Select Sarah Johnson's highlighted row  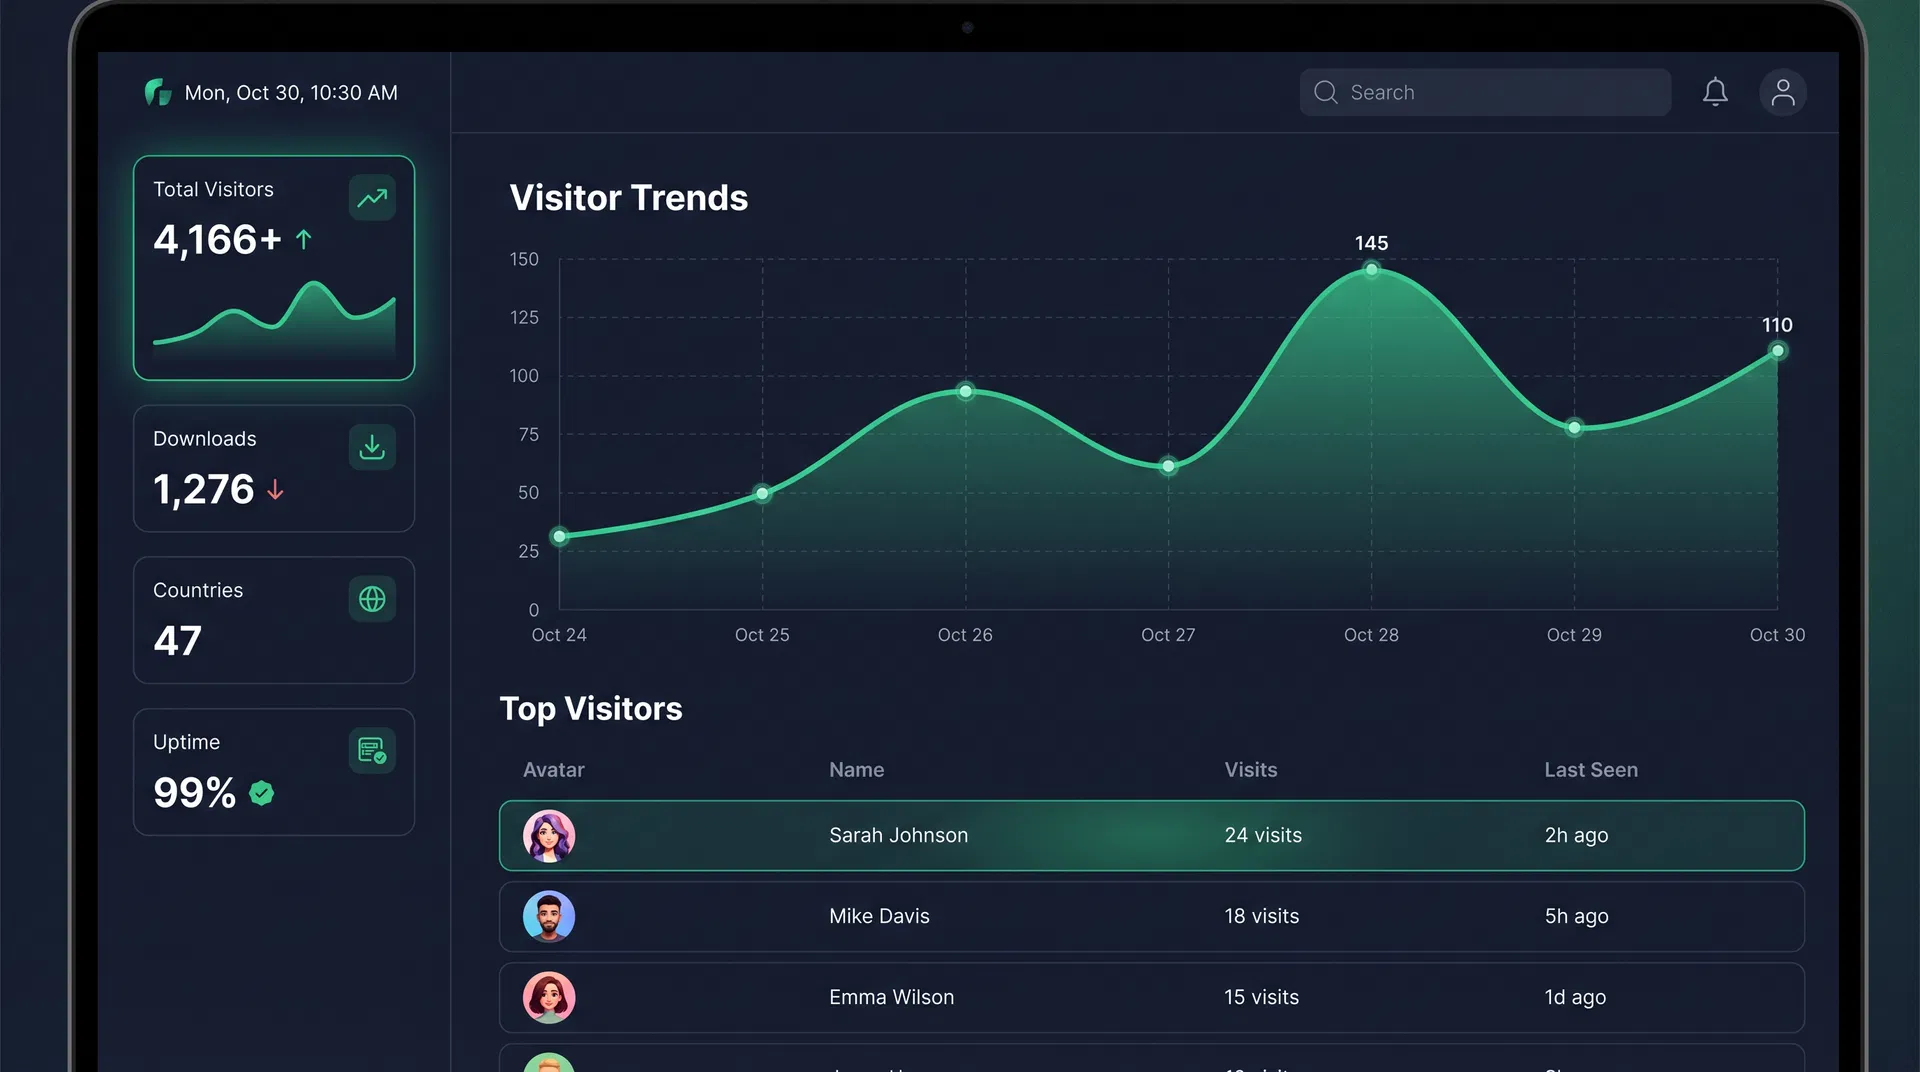1150,835
